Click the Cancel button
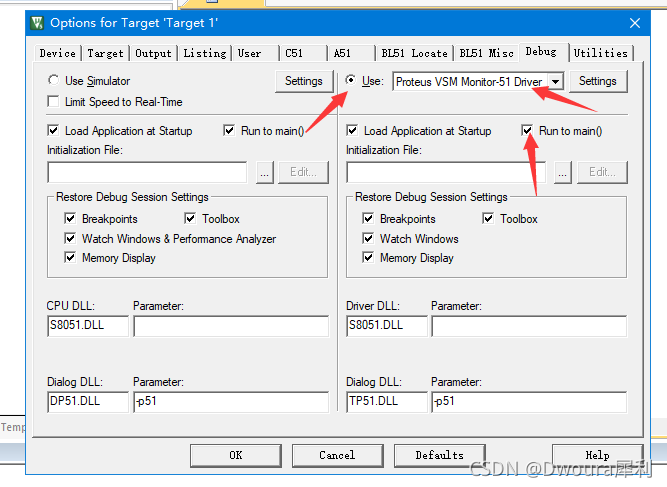The image size is (667, 487). [338, 456]
